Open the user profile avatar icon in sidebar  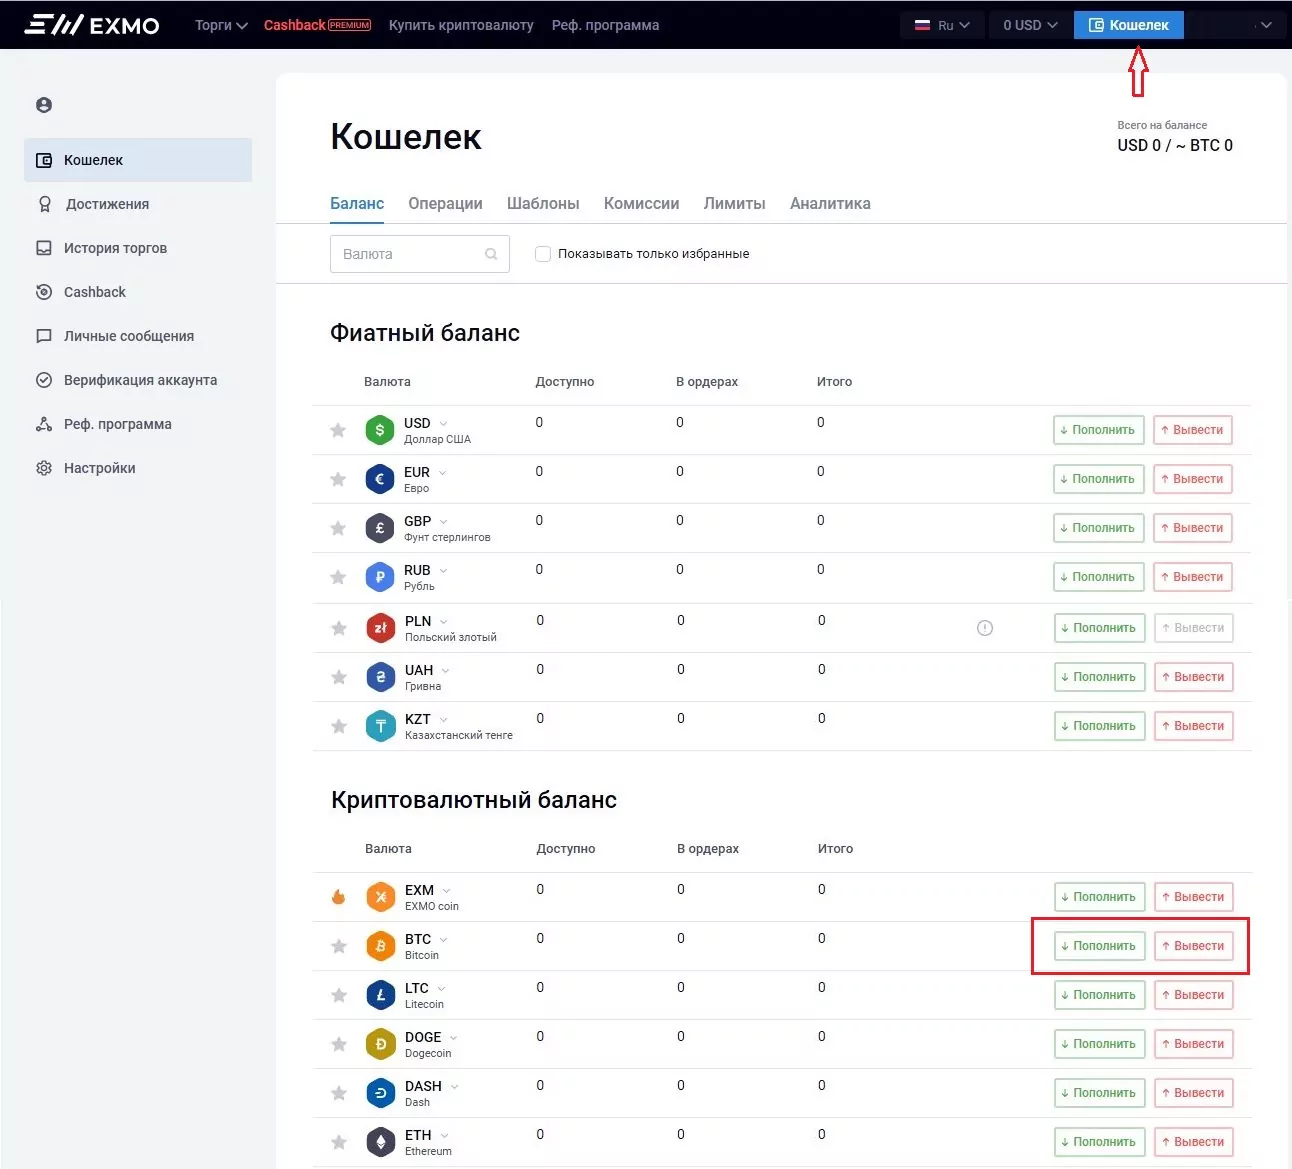[x=44, y=105]
